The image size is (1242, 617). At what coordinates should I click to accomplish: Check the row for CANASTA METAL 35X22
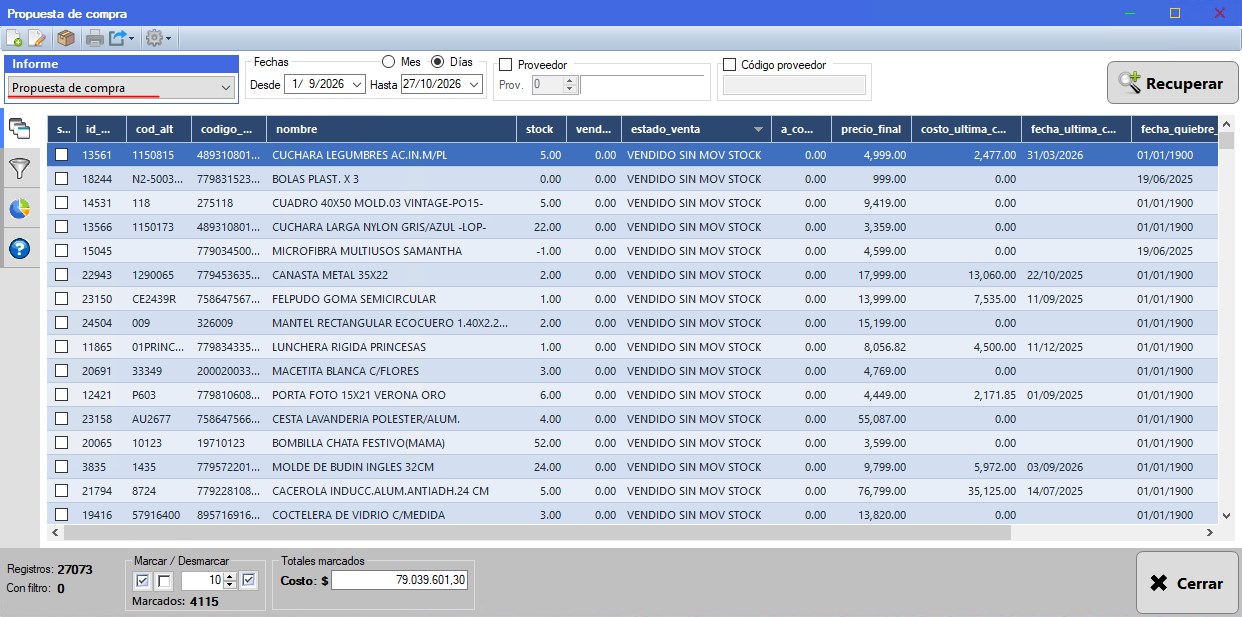62,275
